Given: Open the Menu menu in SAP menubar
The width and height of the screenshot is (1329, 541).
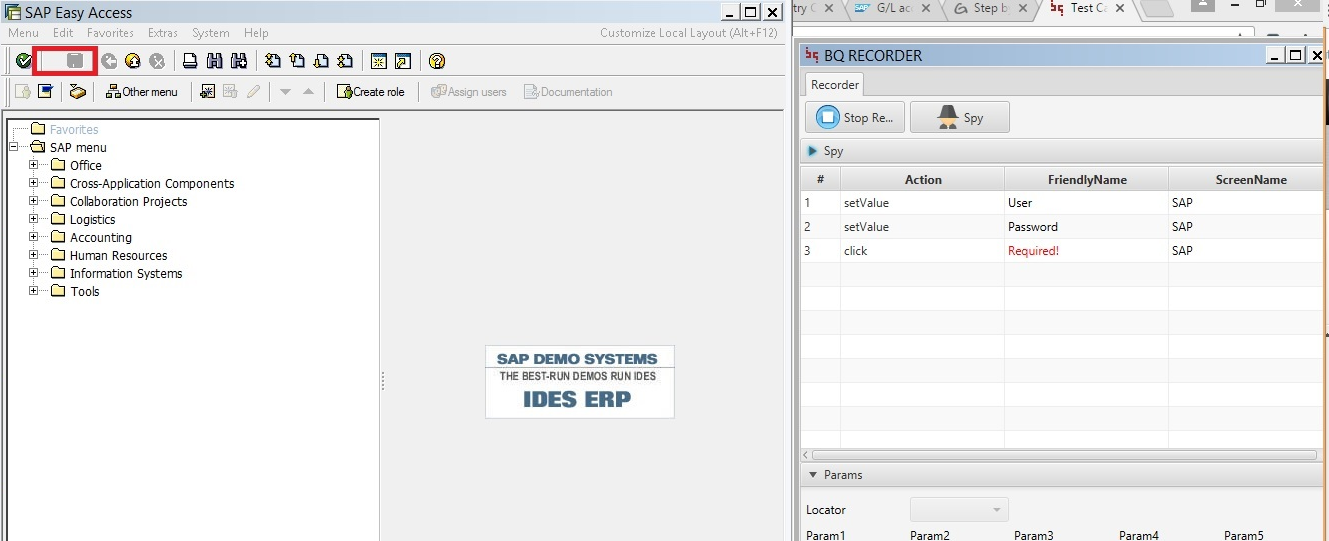Looking at the screenshot, I should [x=23, y=33].
